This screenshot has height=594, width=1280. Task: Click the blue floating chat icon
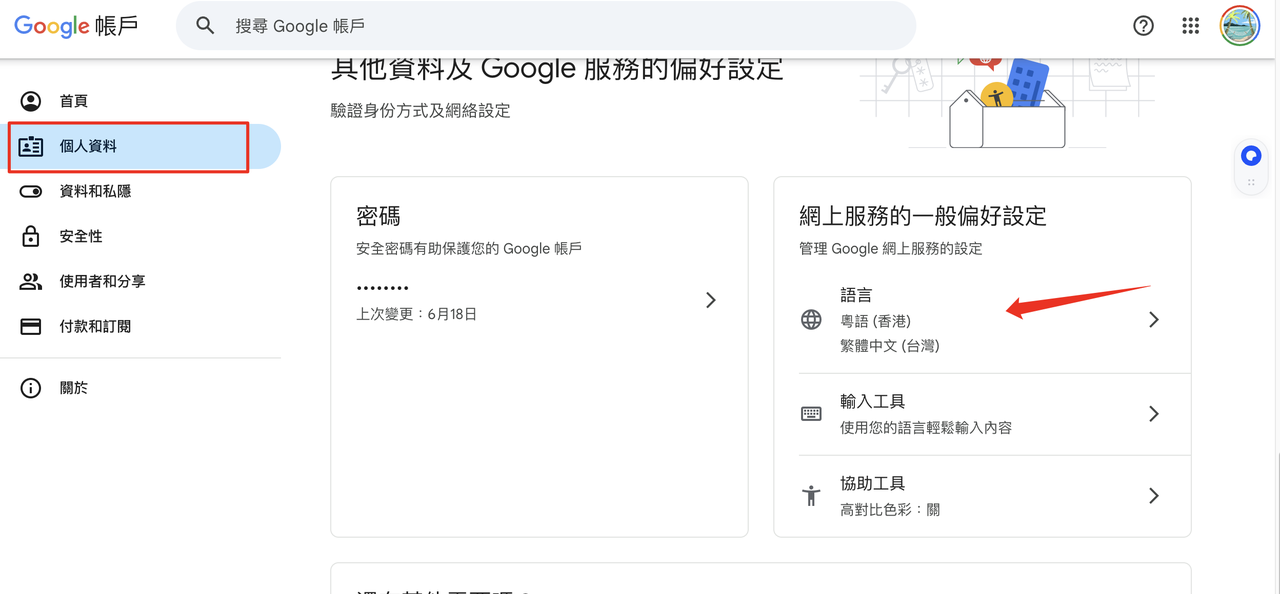[1250, 156]
